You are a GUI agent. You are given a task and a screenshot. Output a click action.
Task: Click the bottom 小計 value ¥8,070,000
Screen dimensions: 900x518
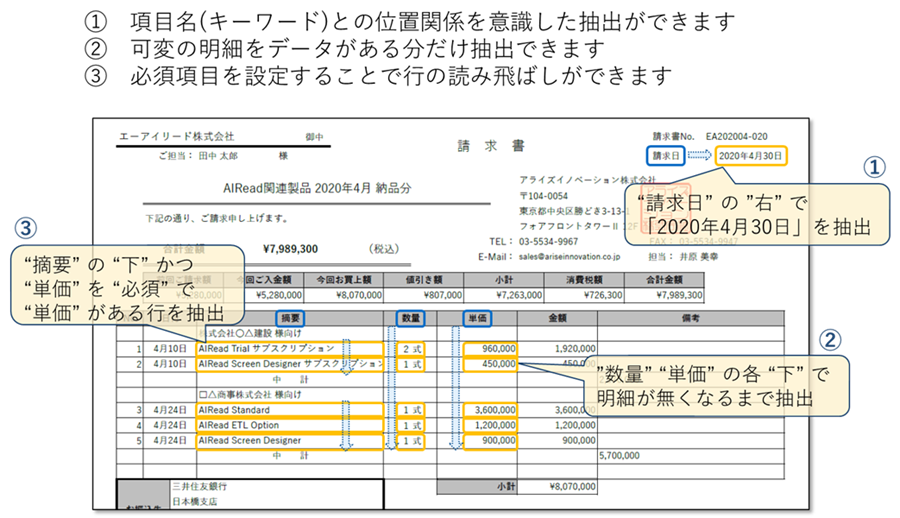tap(572, 486)
